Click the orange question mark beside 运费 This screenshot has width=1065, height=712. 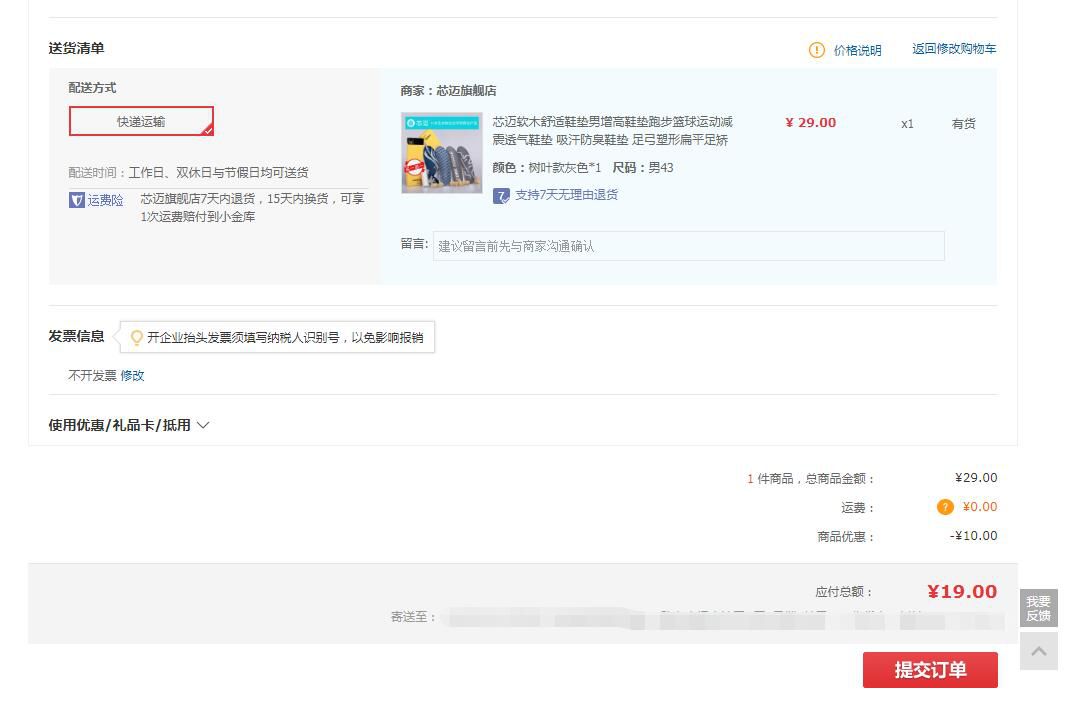click(x=945, y=507)
